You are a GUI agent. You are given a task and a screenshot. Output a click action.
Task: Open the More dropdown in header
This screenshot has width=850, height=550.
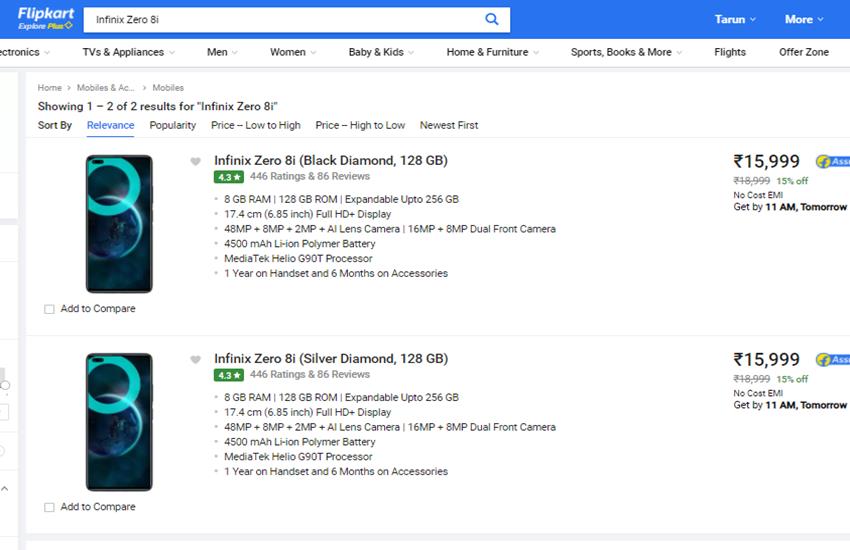point(804,19)
